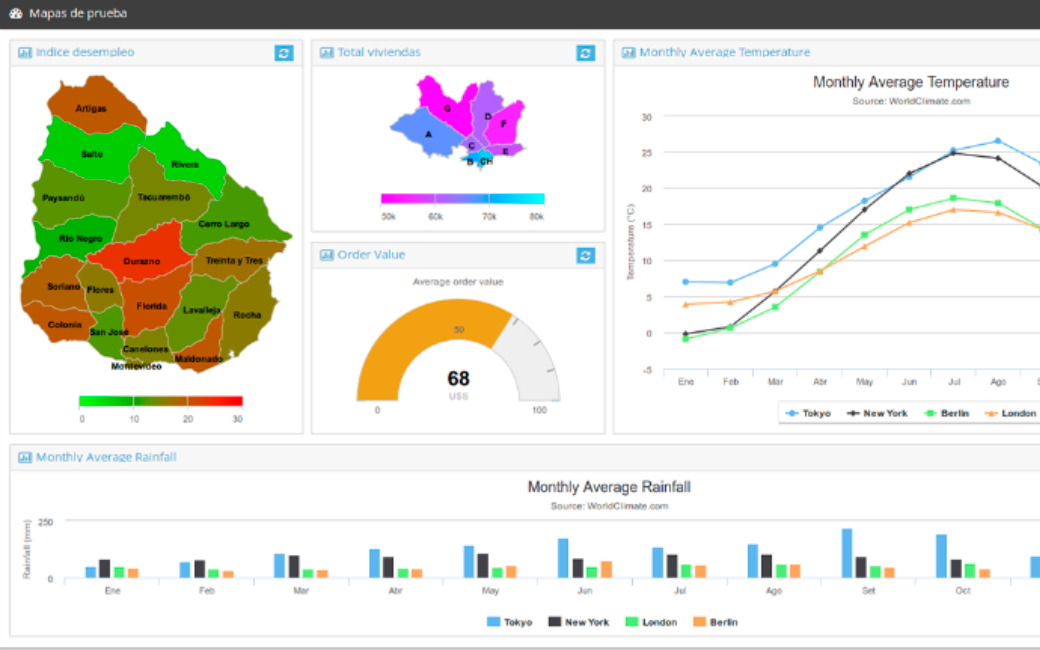The width and height of the screenshot is (1040, 650).
Task: Click the green-to-red unemployment color scale
Action: tap(160, 401)
